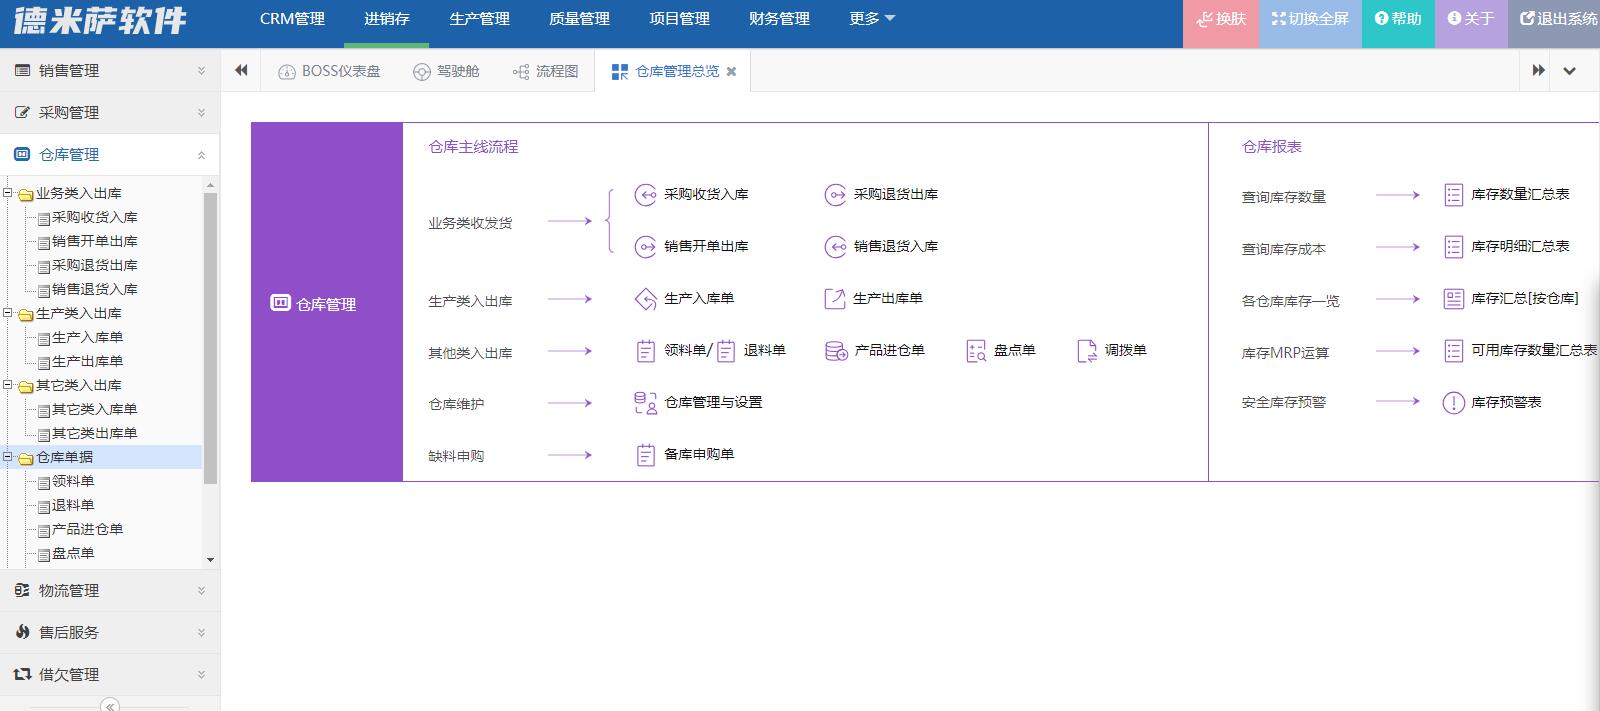Close the 仓库管理总览 tab

point(731,72)
